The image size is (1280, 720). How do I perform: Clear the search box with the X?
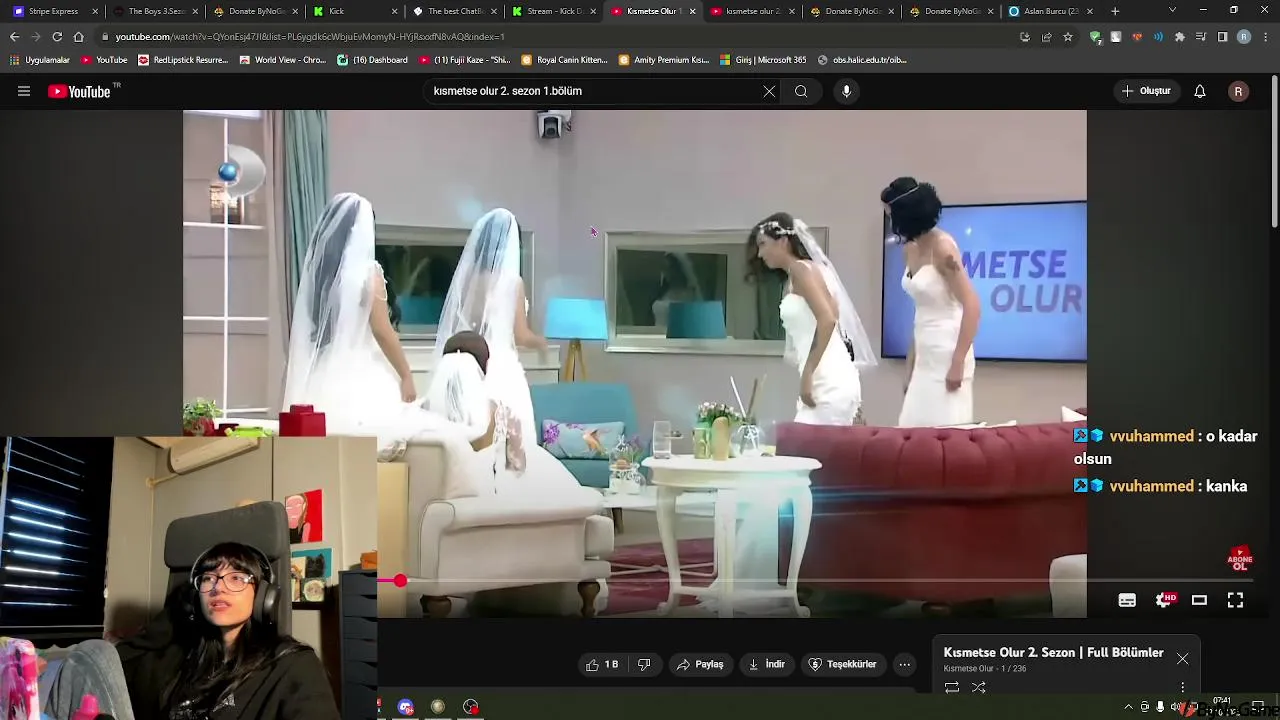(769, 91)
